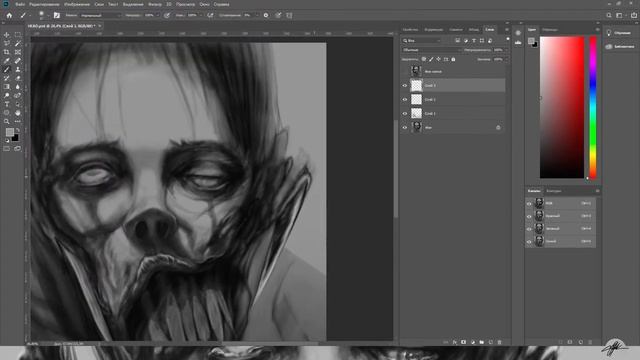Toggle Зеленый channel visibility
This screenshot has height=360, width=640.
529,229
